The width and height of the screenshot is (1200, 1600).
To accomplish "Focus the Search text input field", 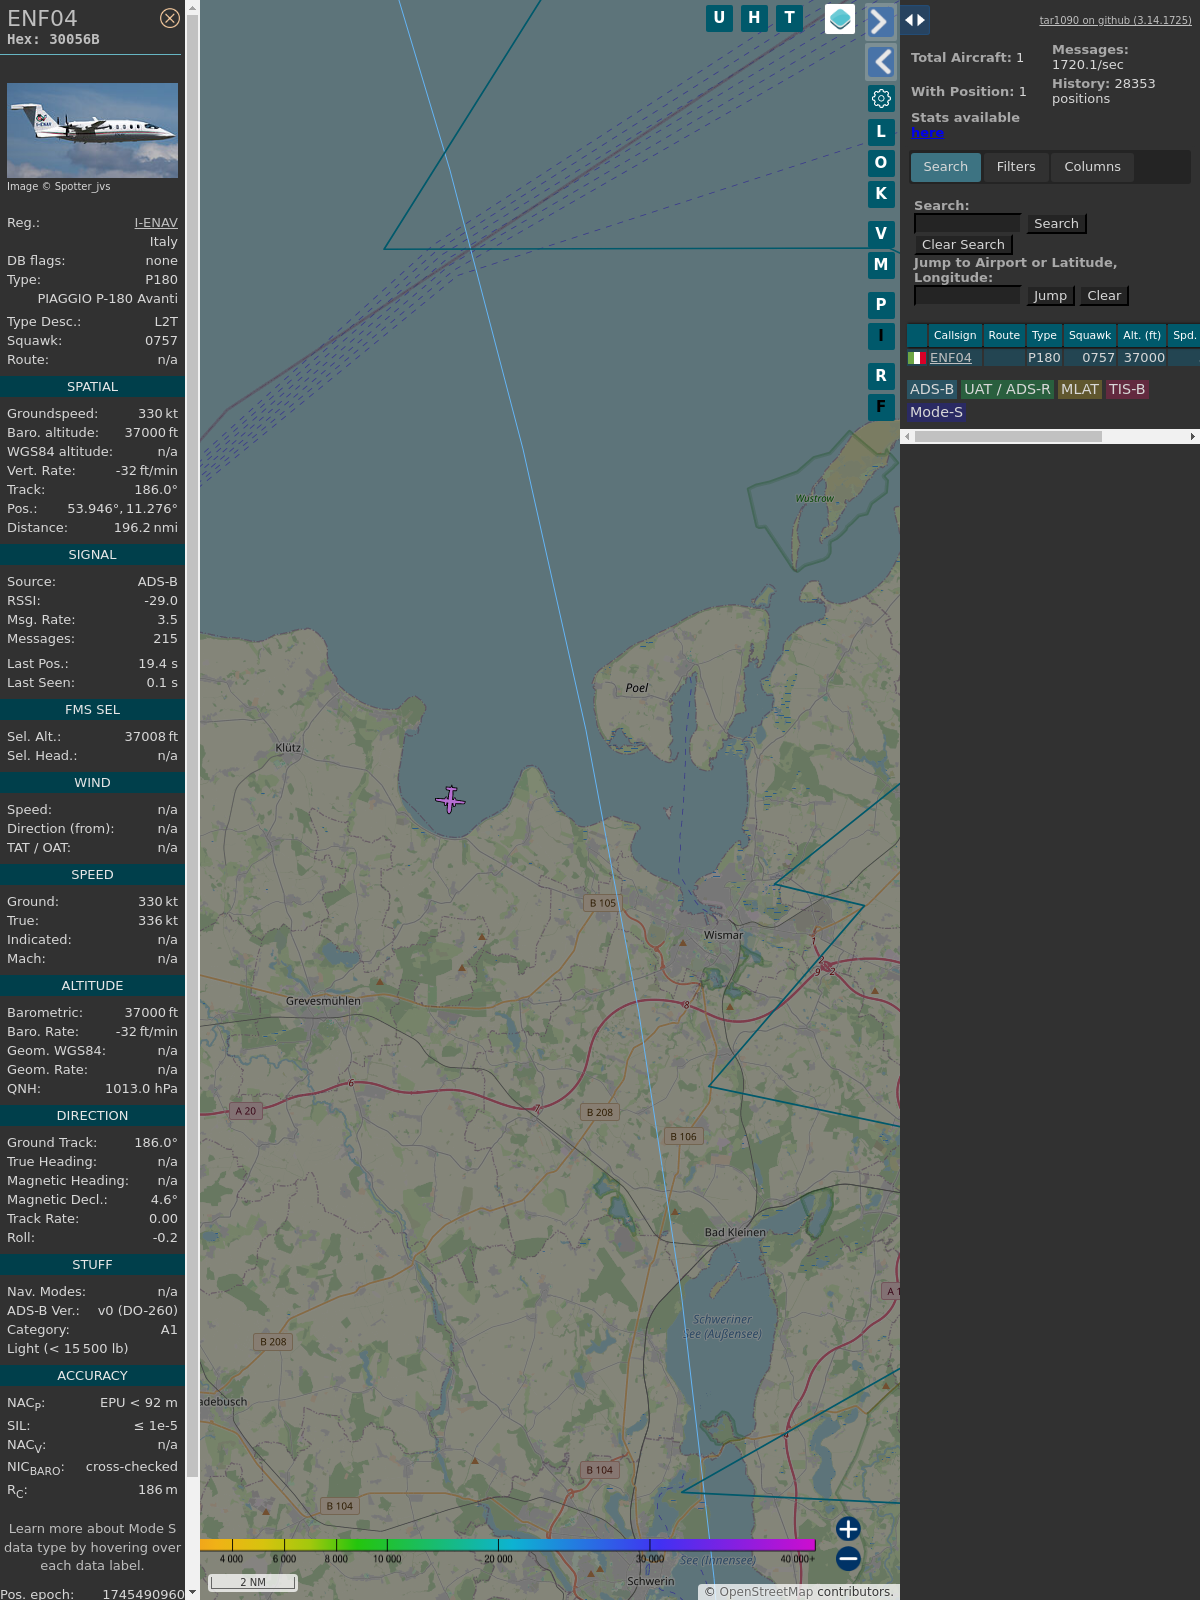I will point(967,224).
